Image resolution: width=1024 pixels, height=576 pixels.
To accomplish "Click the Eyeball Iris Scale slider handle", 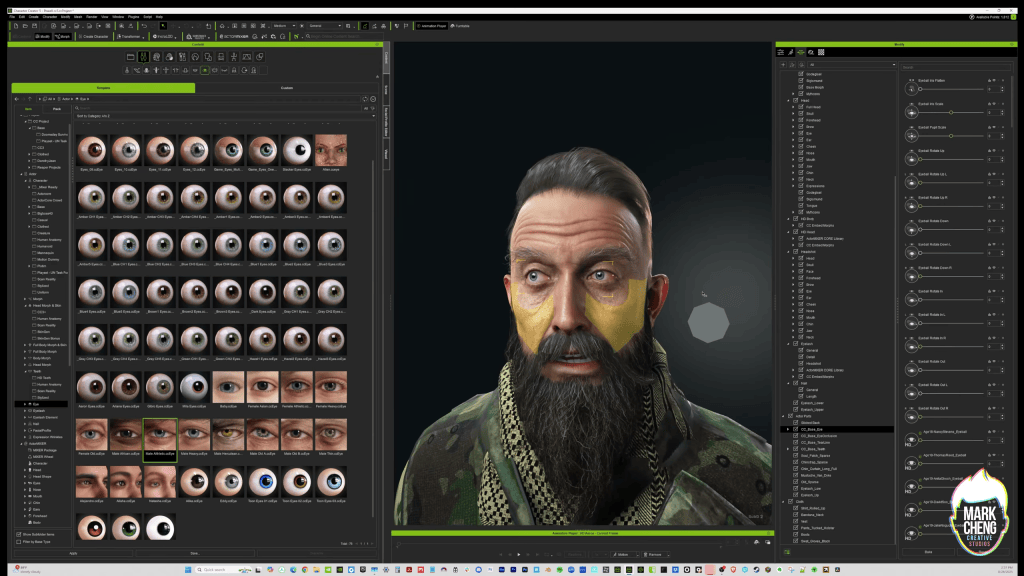I will (951, 112).
